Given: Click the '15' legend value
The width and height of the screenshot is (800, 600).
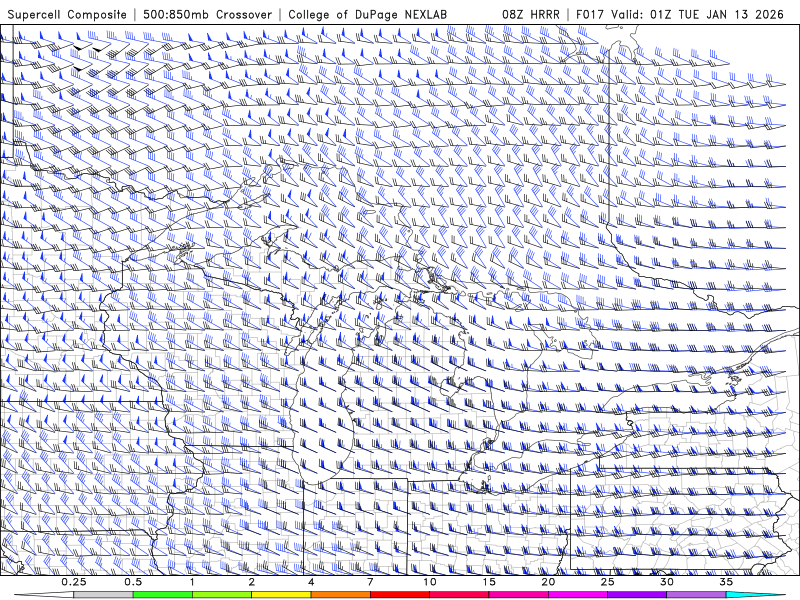Looking at the screenshot, I should [489, 582].
